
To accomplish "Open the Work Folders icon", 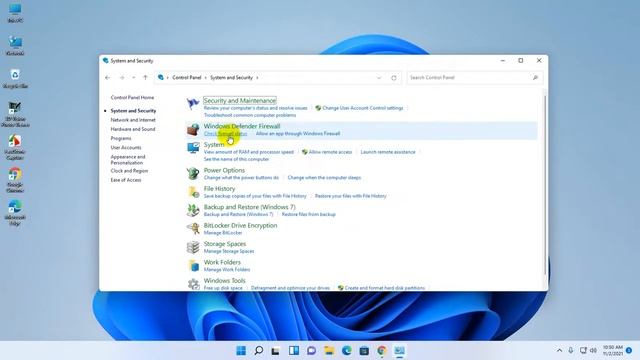I will pyautogui.click(x=193, y=265).
